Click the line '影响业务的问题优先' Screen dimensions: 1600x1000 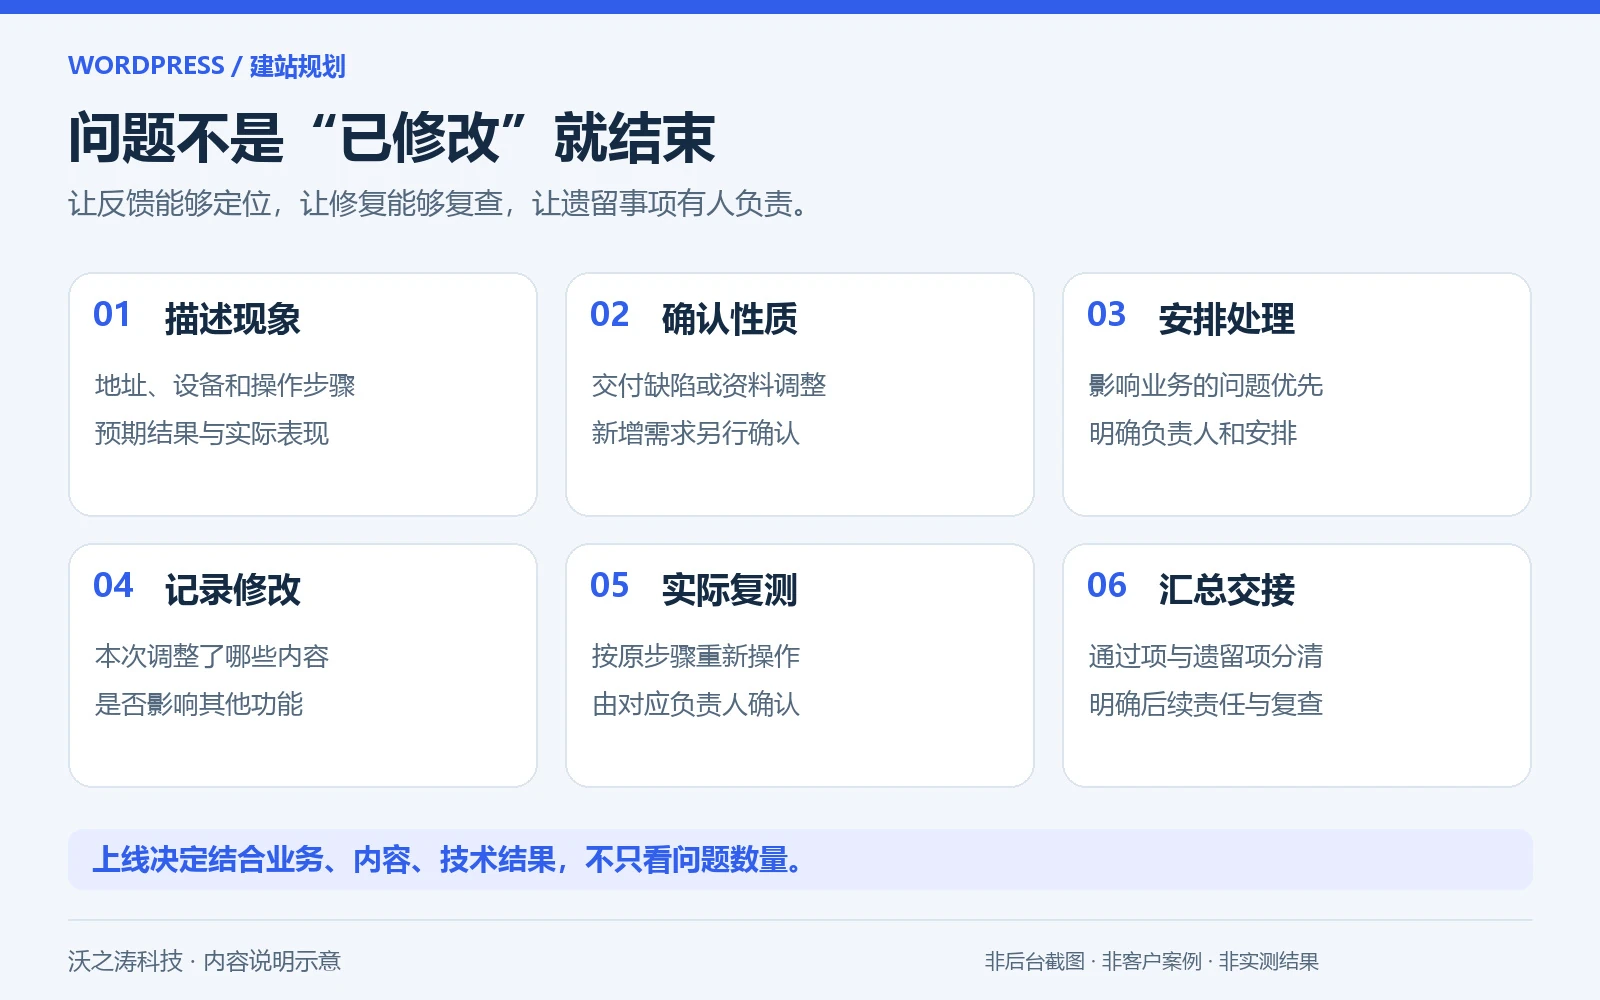point(1206,385)
